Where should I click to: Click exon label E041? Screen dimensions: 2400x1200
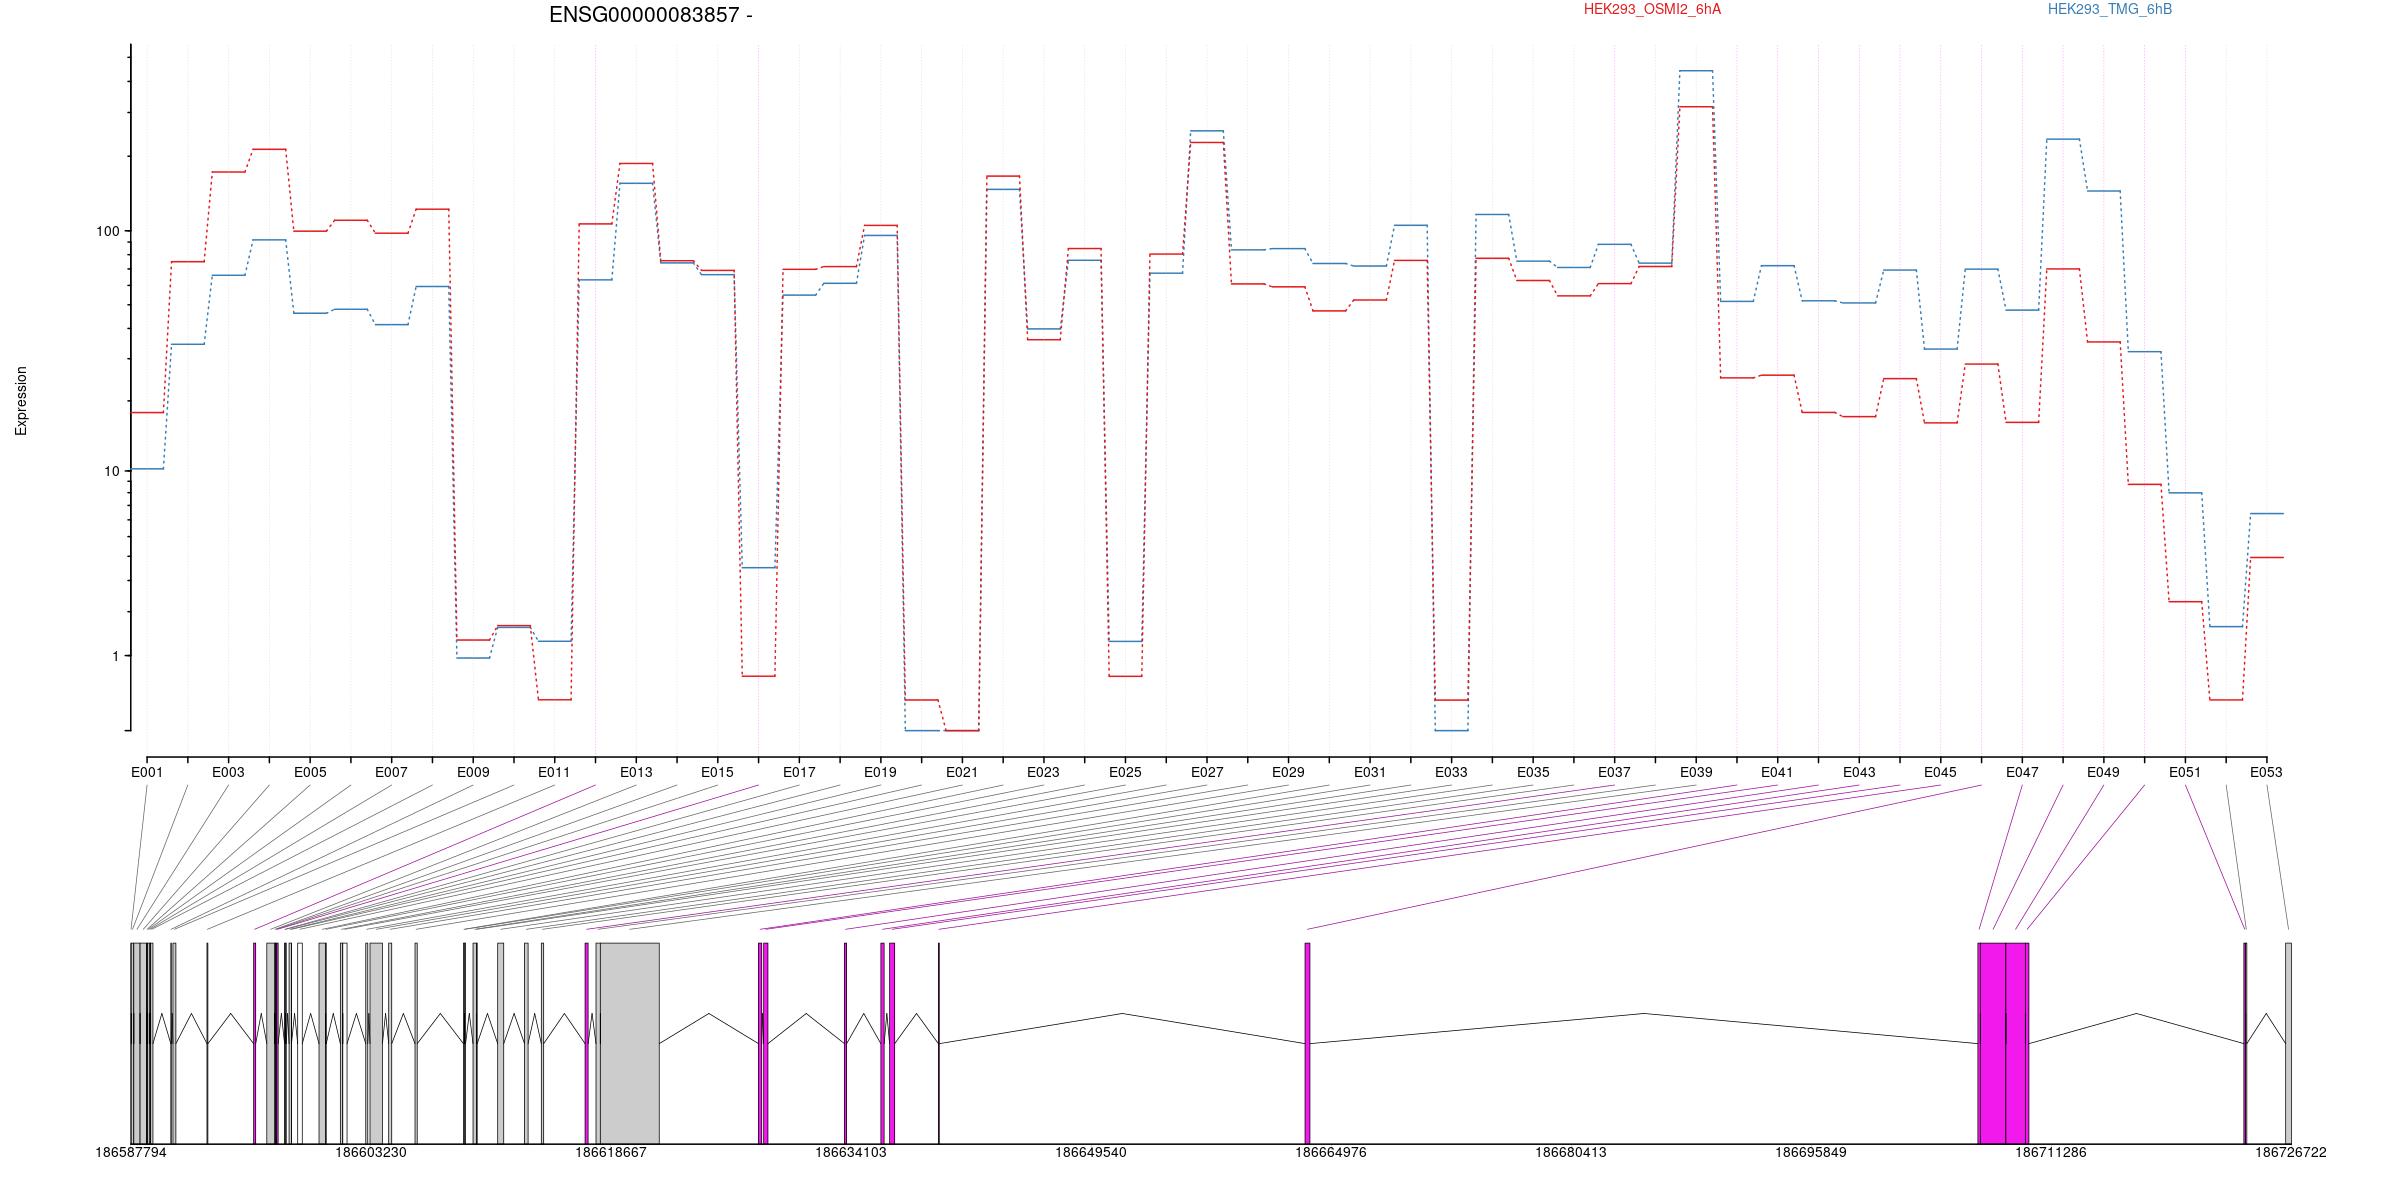[x=1777, y=772]
